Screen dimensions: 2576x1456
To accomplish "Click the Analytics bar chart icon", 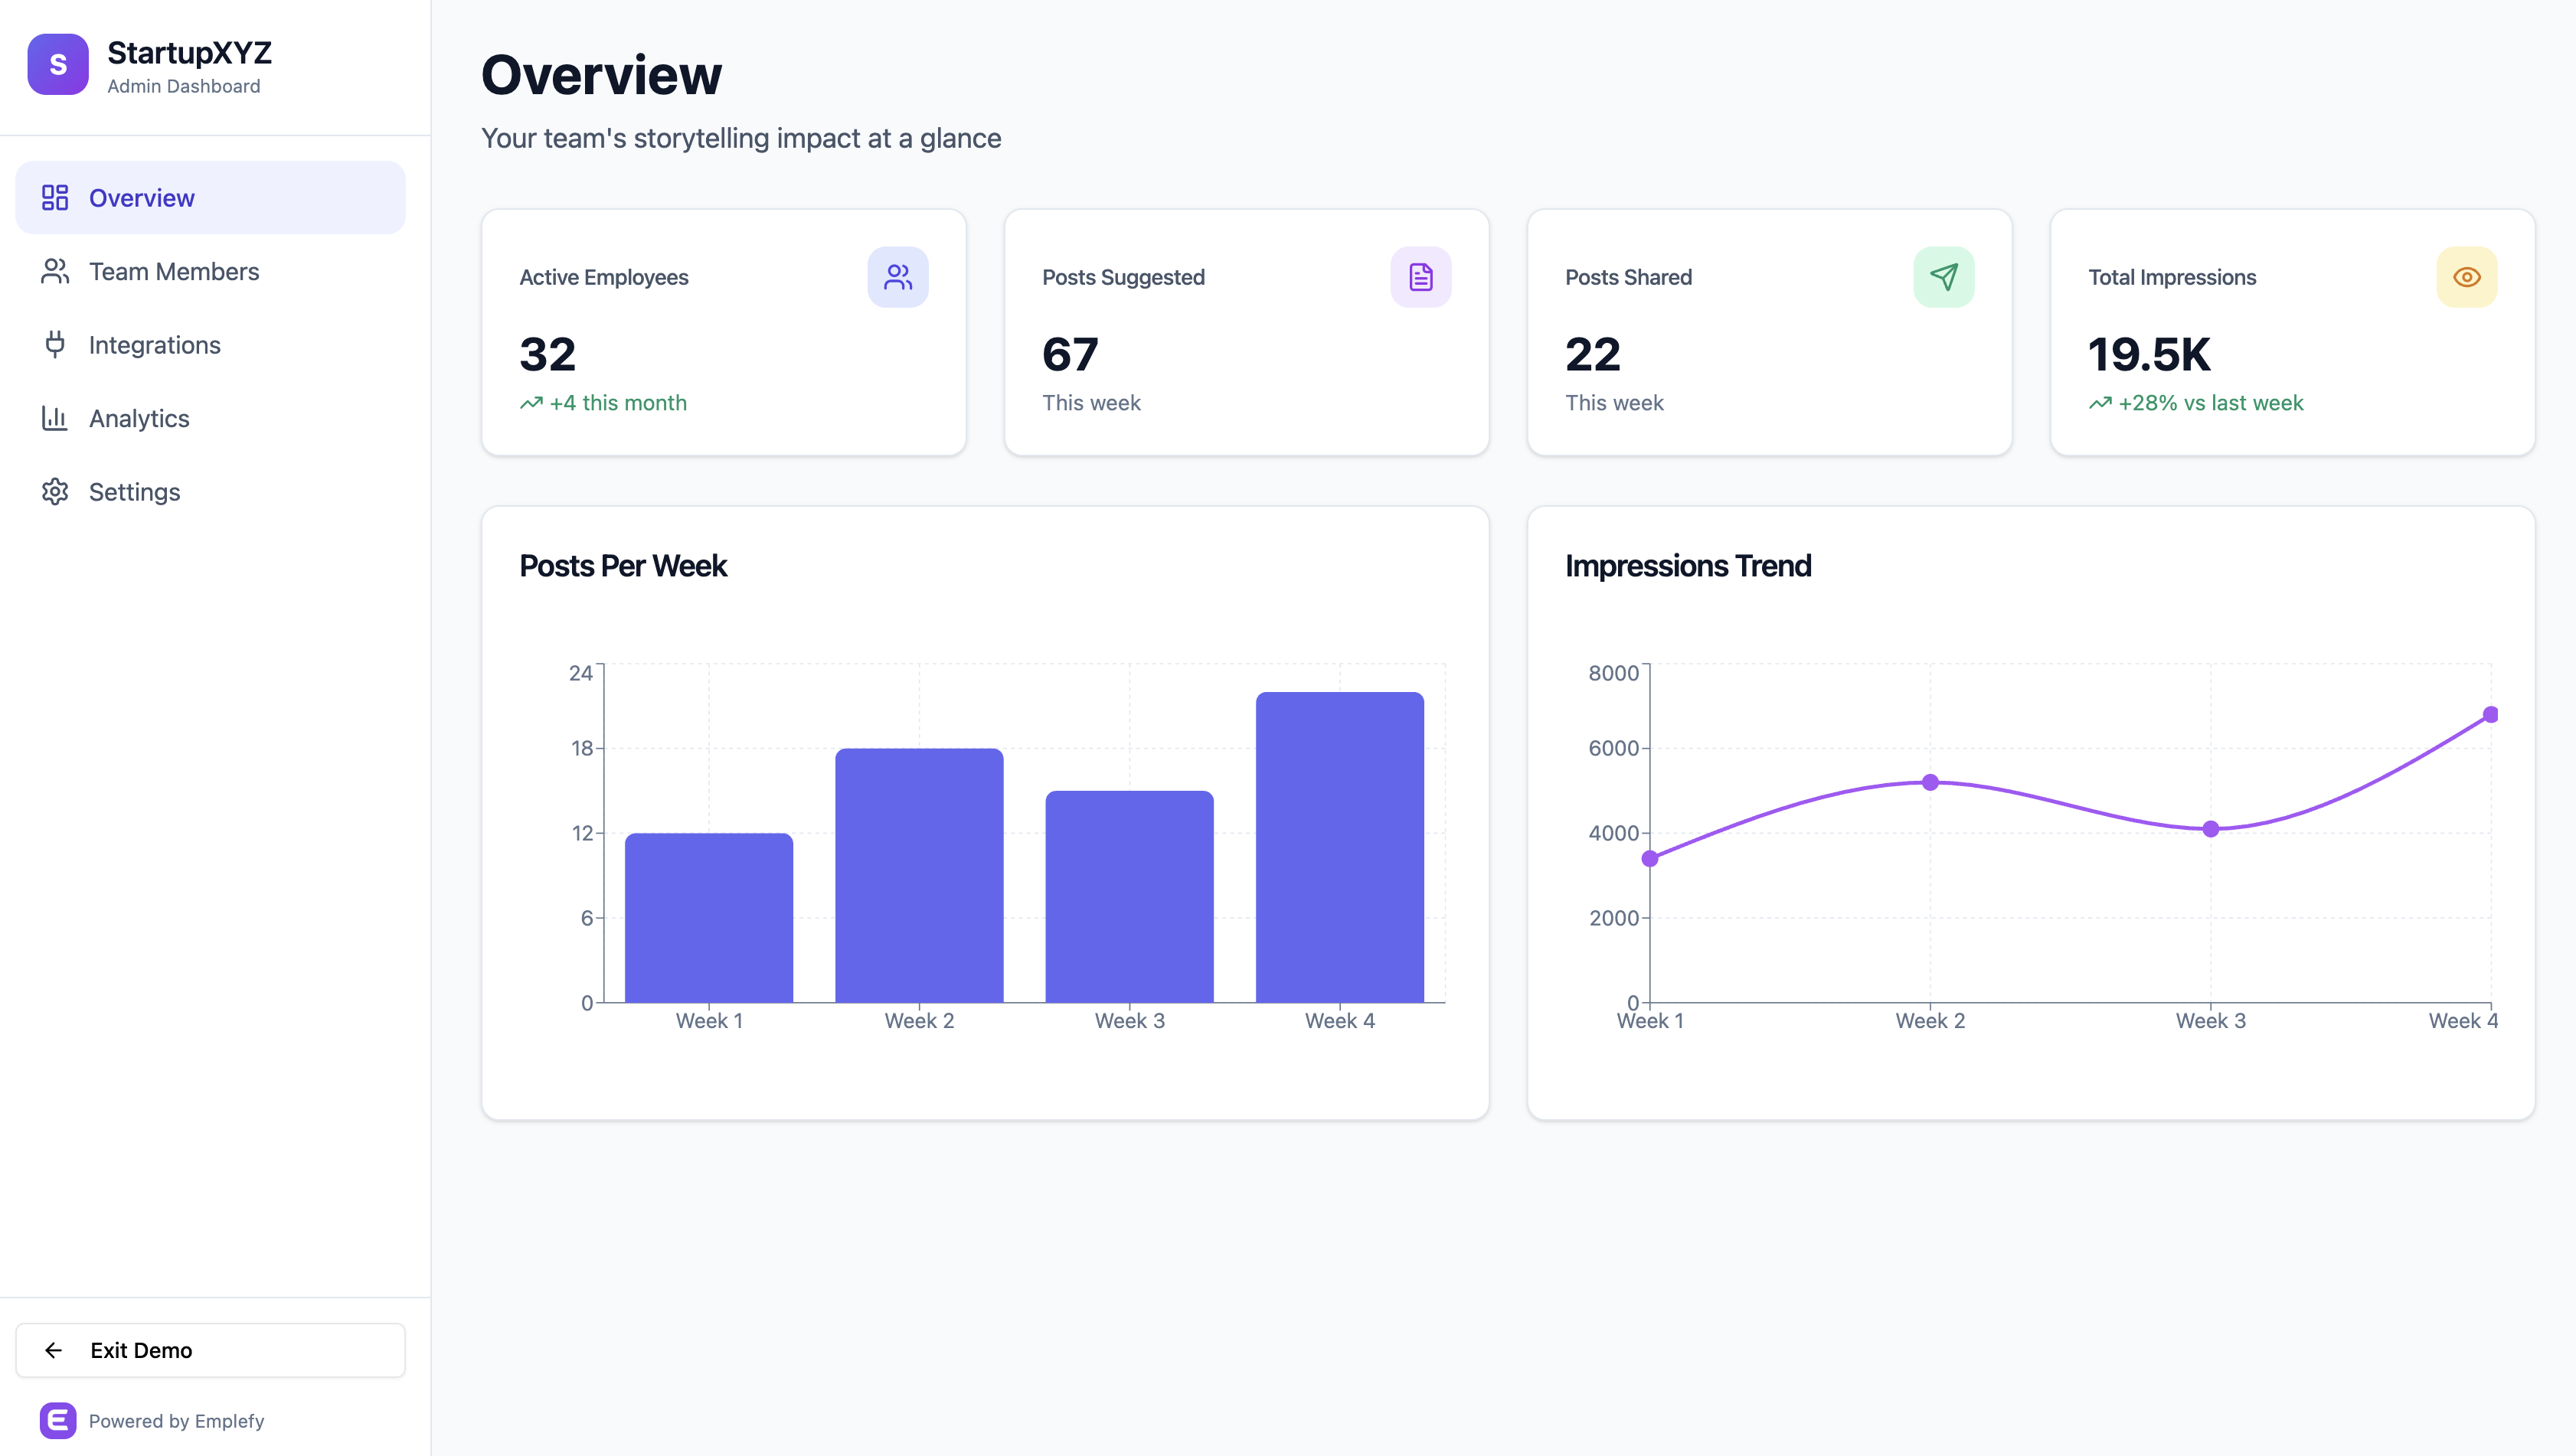I will 54,418.
